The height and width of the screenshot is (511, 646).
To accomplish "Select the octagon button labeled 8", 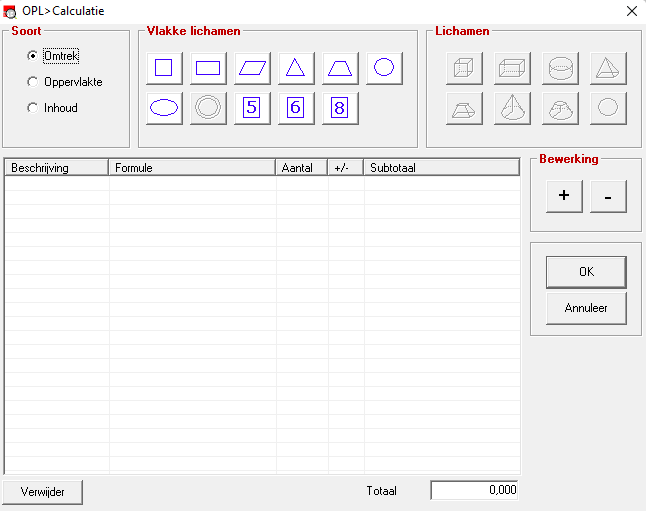I will 340,108.
